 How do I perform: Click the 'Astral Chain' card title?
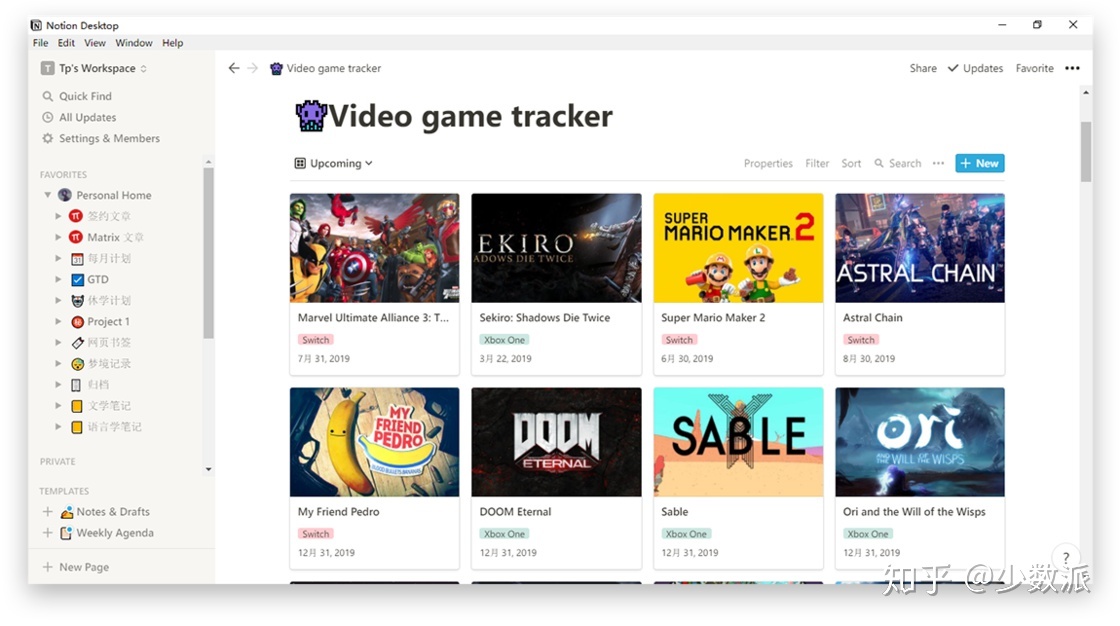[x=872, y=317]
